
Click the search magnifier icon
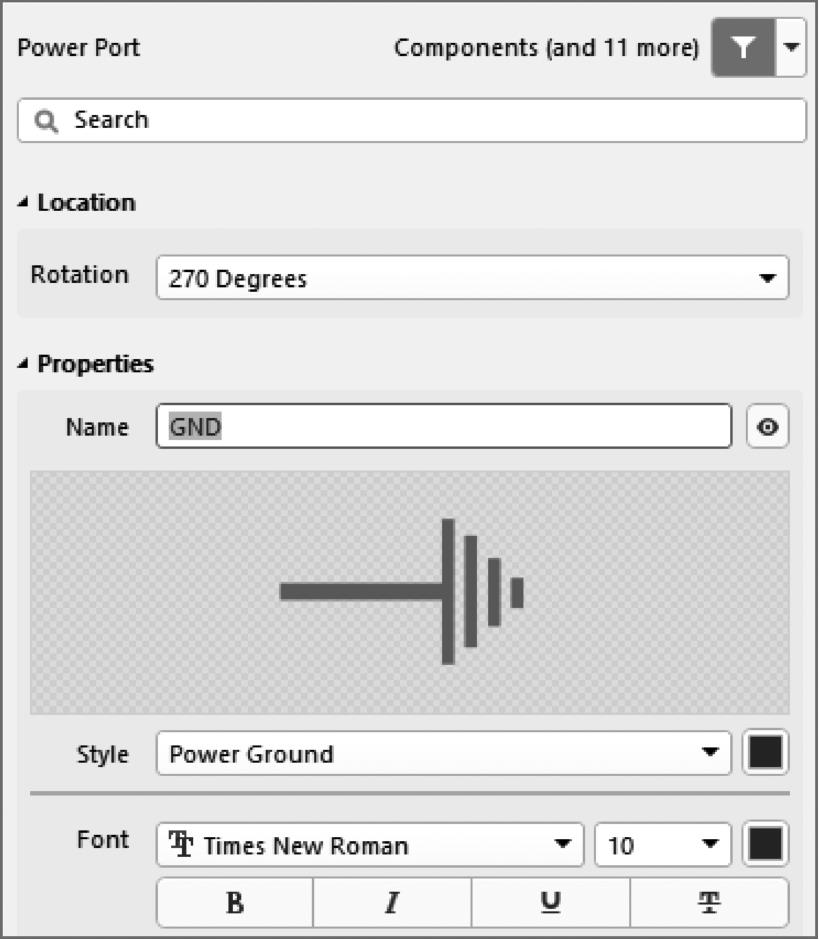[46, 121]
